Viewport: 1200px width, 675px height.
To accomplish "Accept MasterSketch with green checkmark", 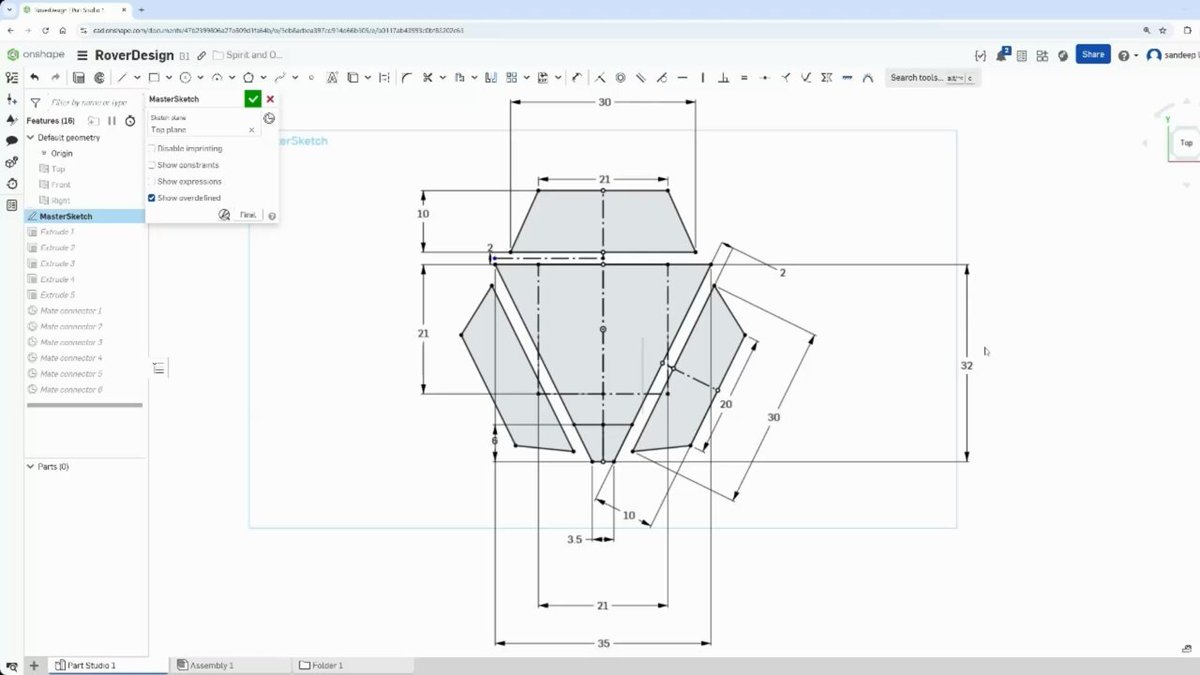I will pos(253,99).
